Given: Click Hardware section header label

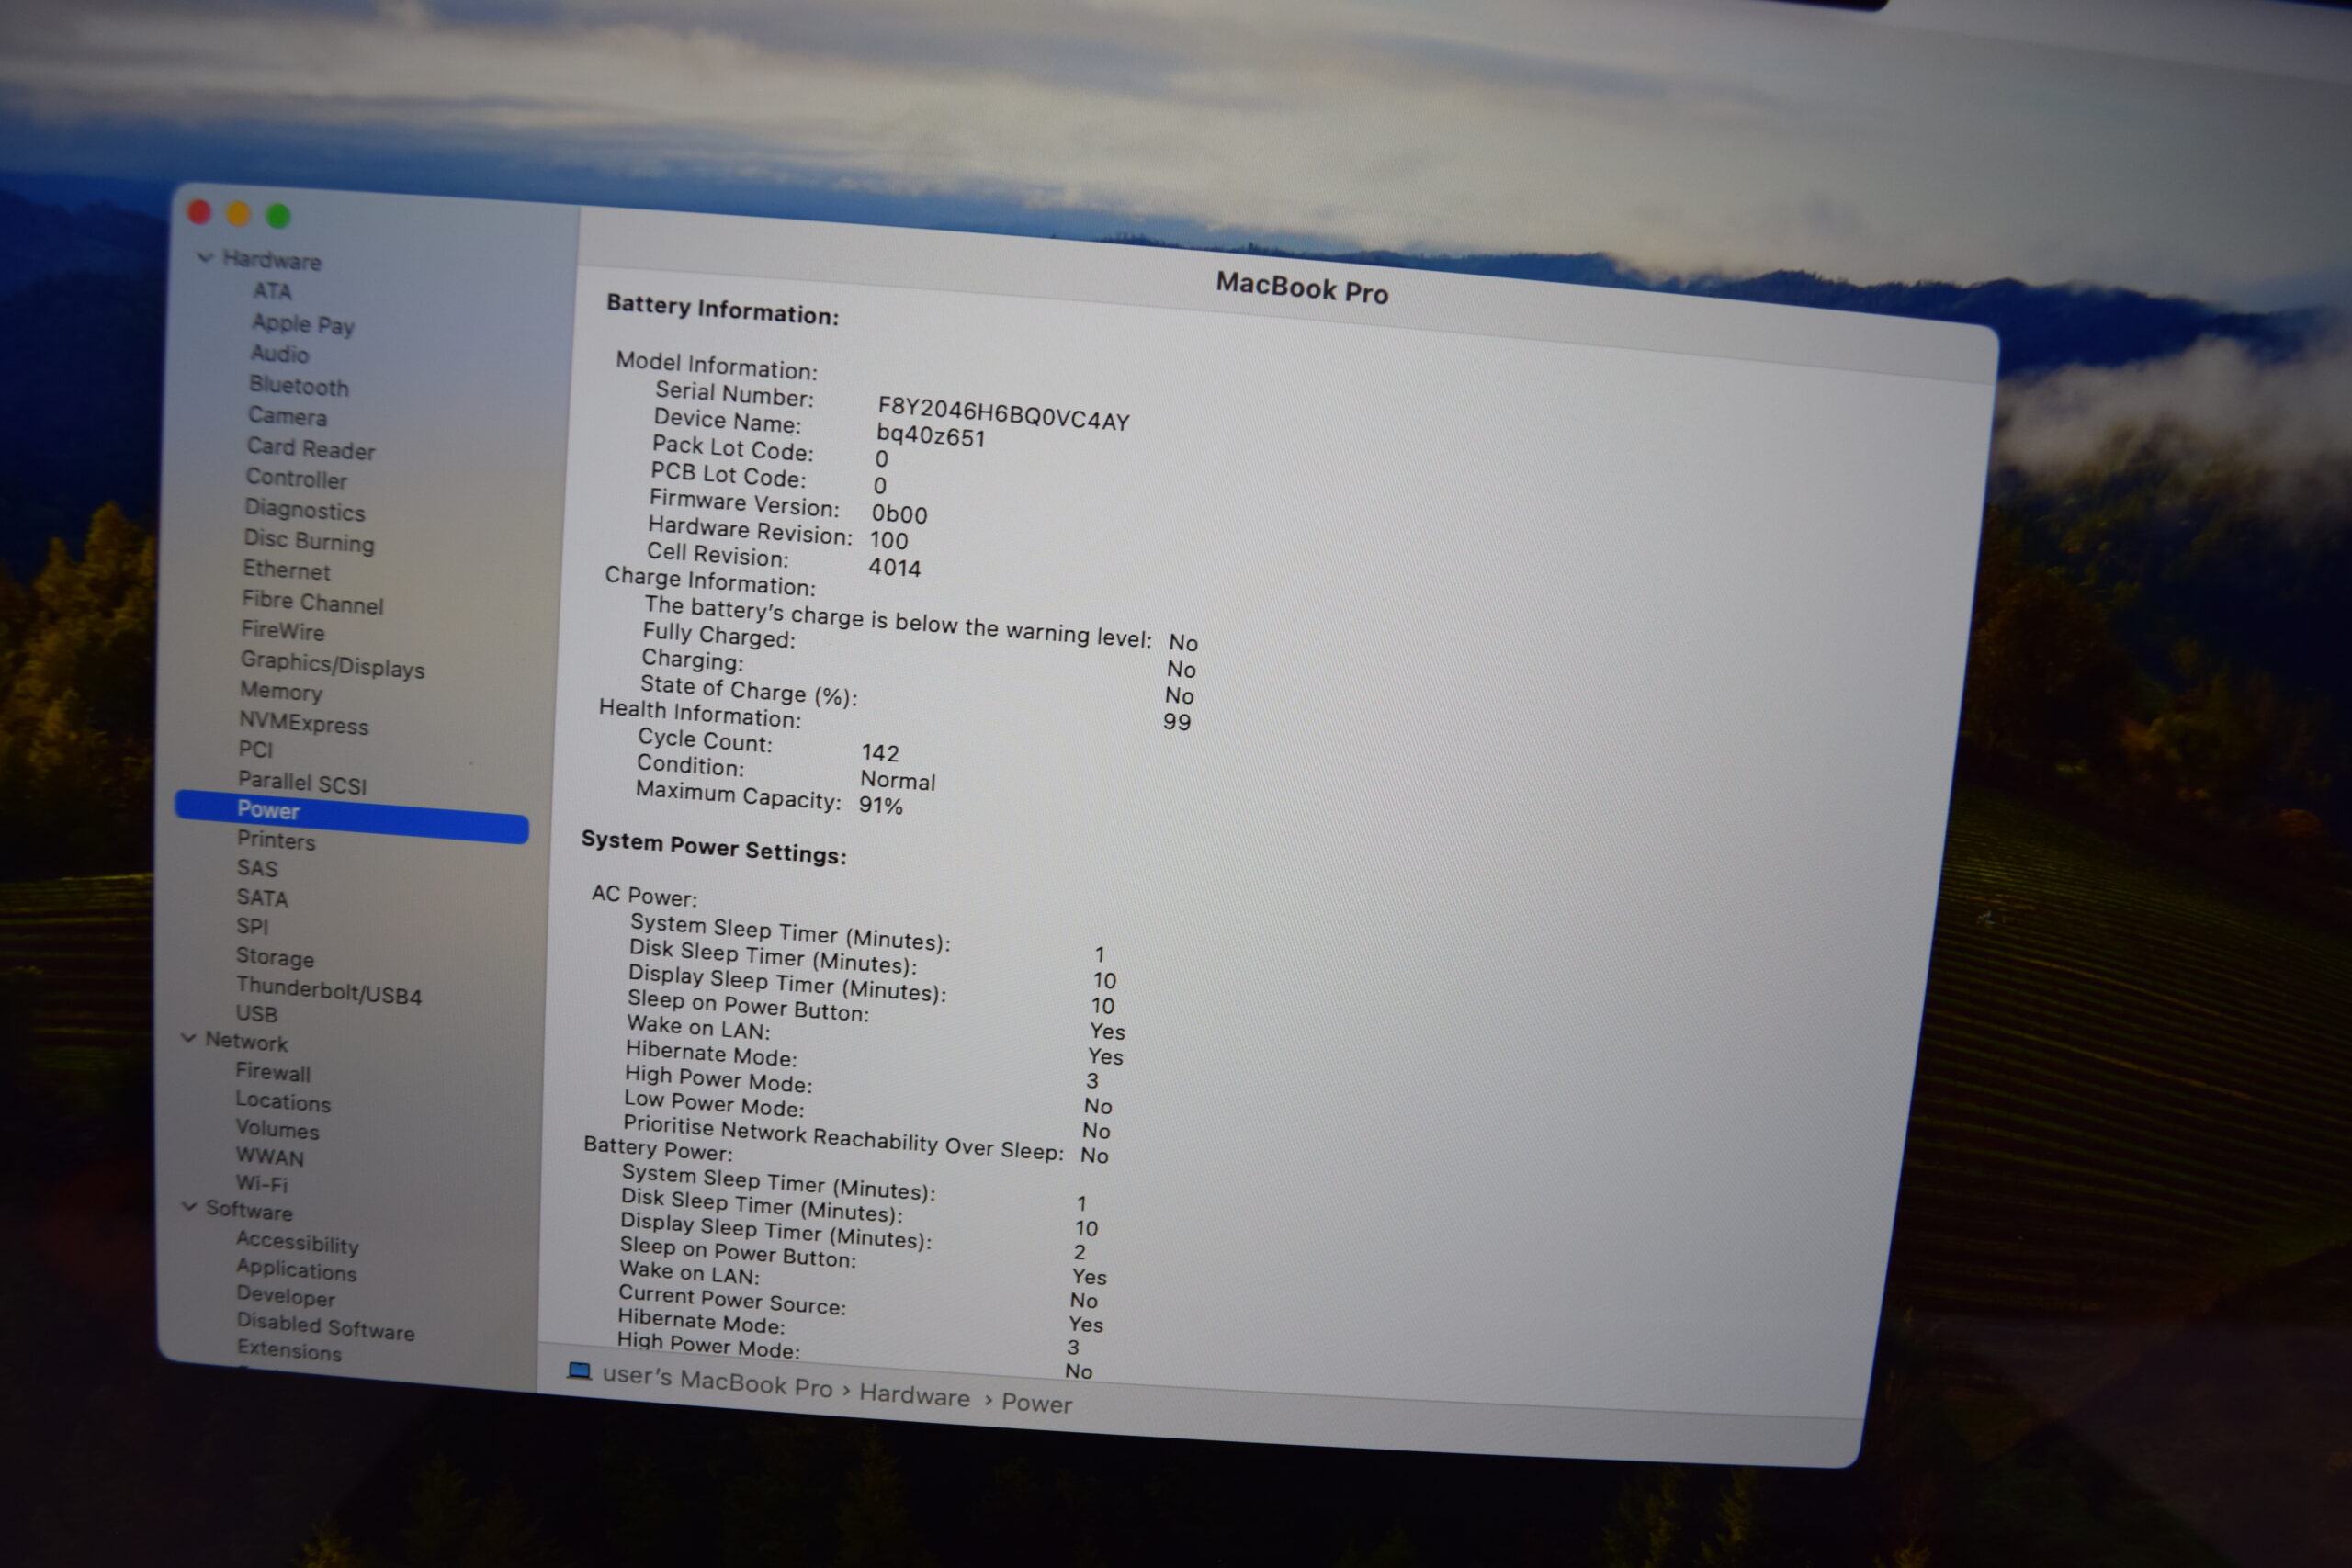Looking at the screenshot, I should (272, 260).
